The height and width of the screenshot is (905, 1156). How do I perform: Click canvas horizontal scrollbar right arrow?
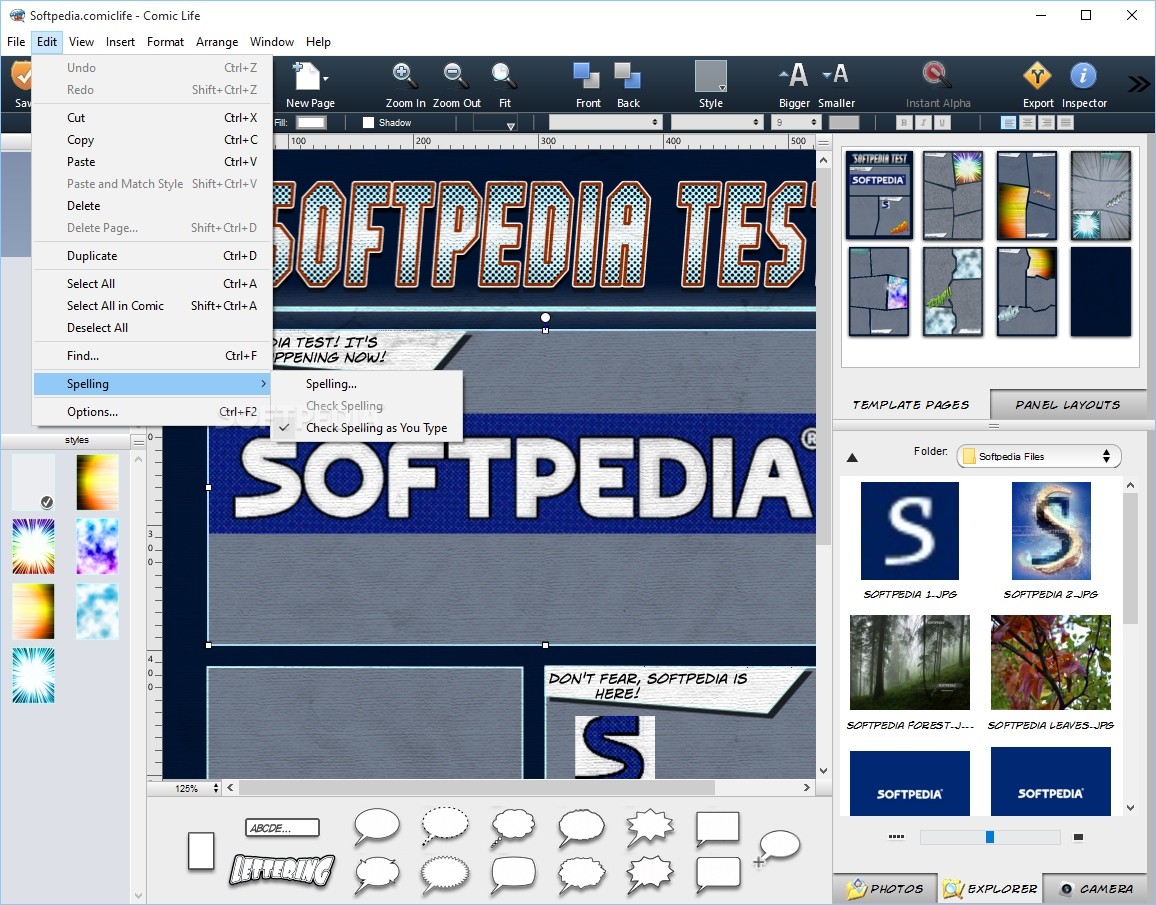coord(806,788)
